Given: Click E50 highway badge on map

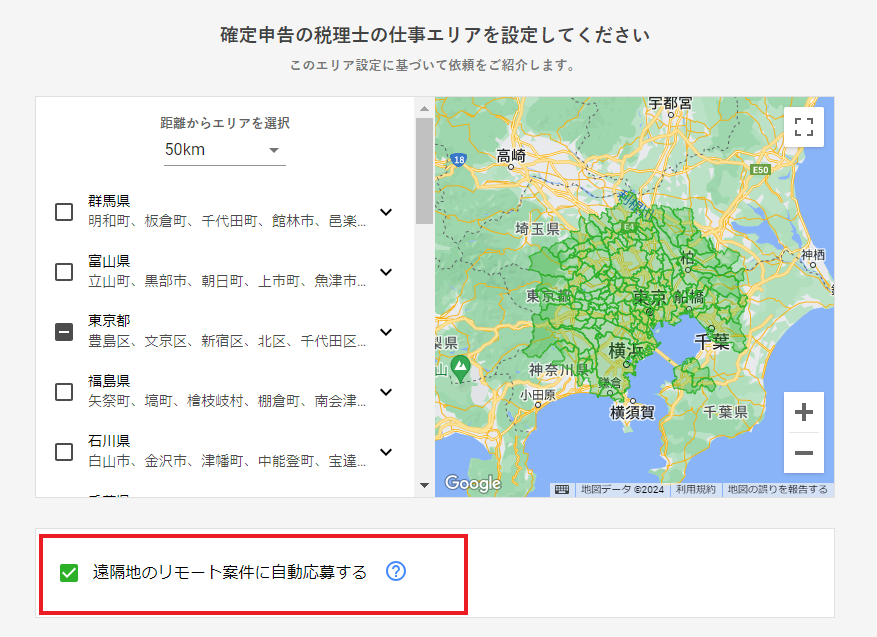Looking at the screenshot, I should pyautogui.click(x=760, y=169).
